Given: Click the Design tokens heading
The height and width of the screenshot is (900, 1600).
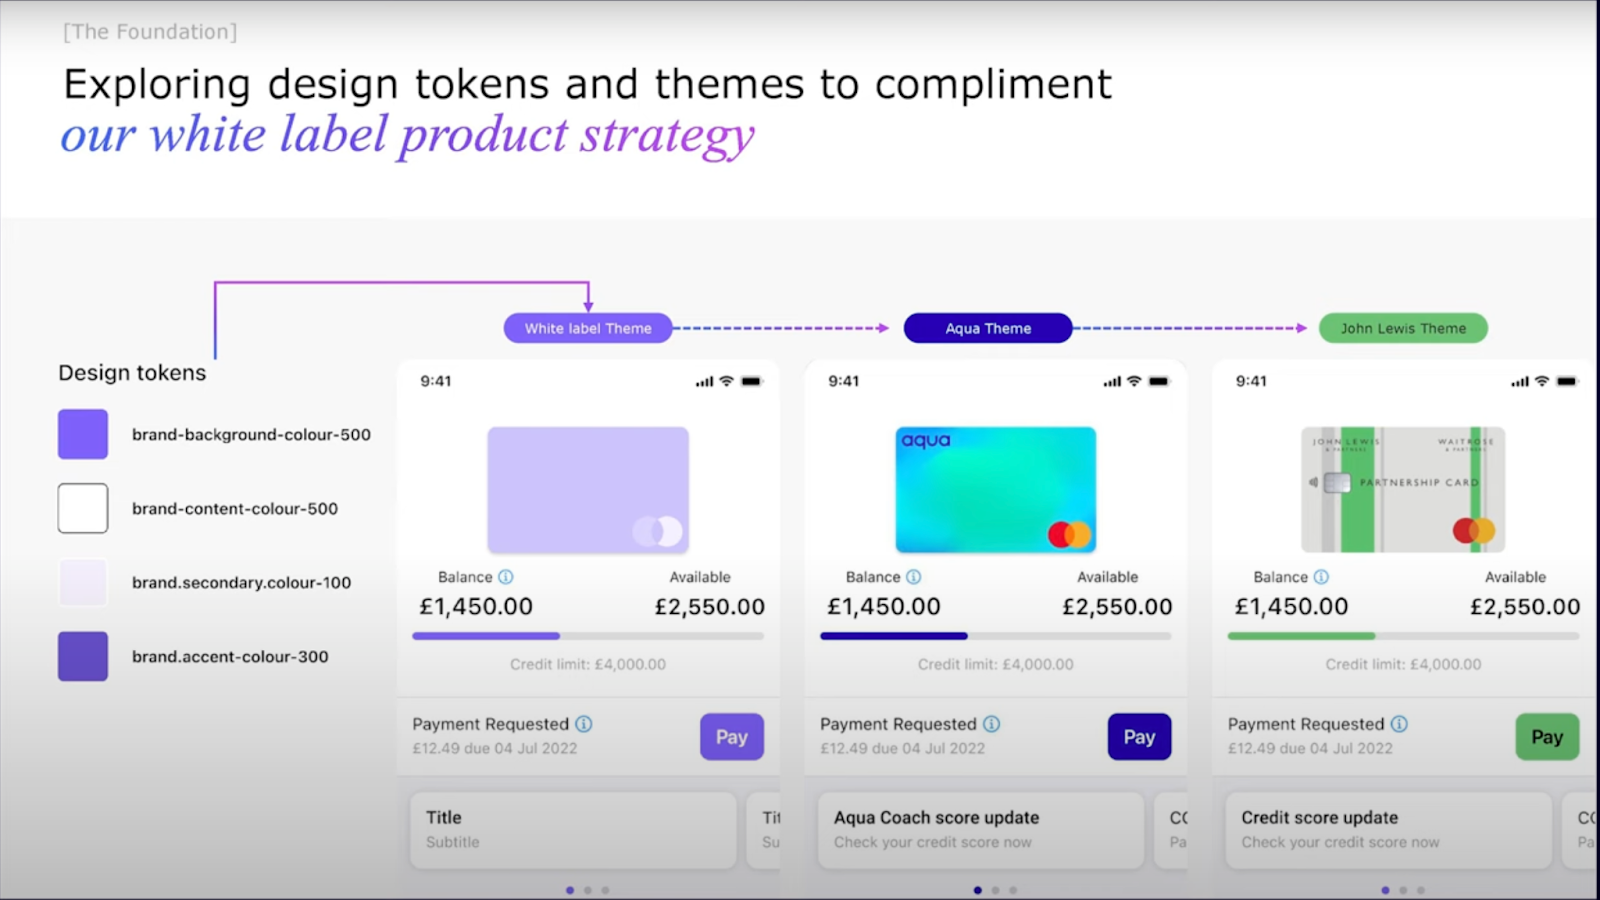Looking at the screenshot, I should pyautogui.click(x=132, y=372).
